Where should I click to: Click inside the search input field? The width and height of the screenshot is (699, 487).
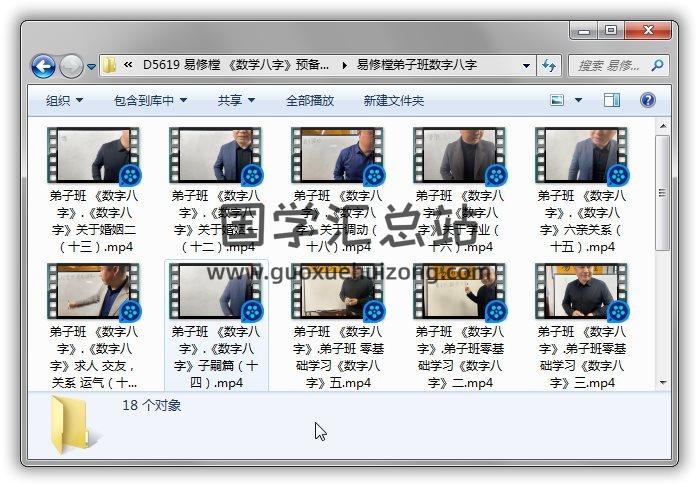pyautogui.click(x=610, y=66)
